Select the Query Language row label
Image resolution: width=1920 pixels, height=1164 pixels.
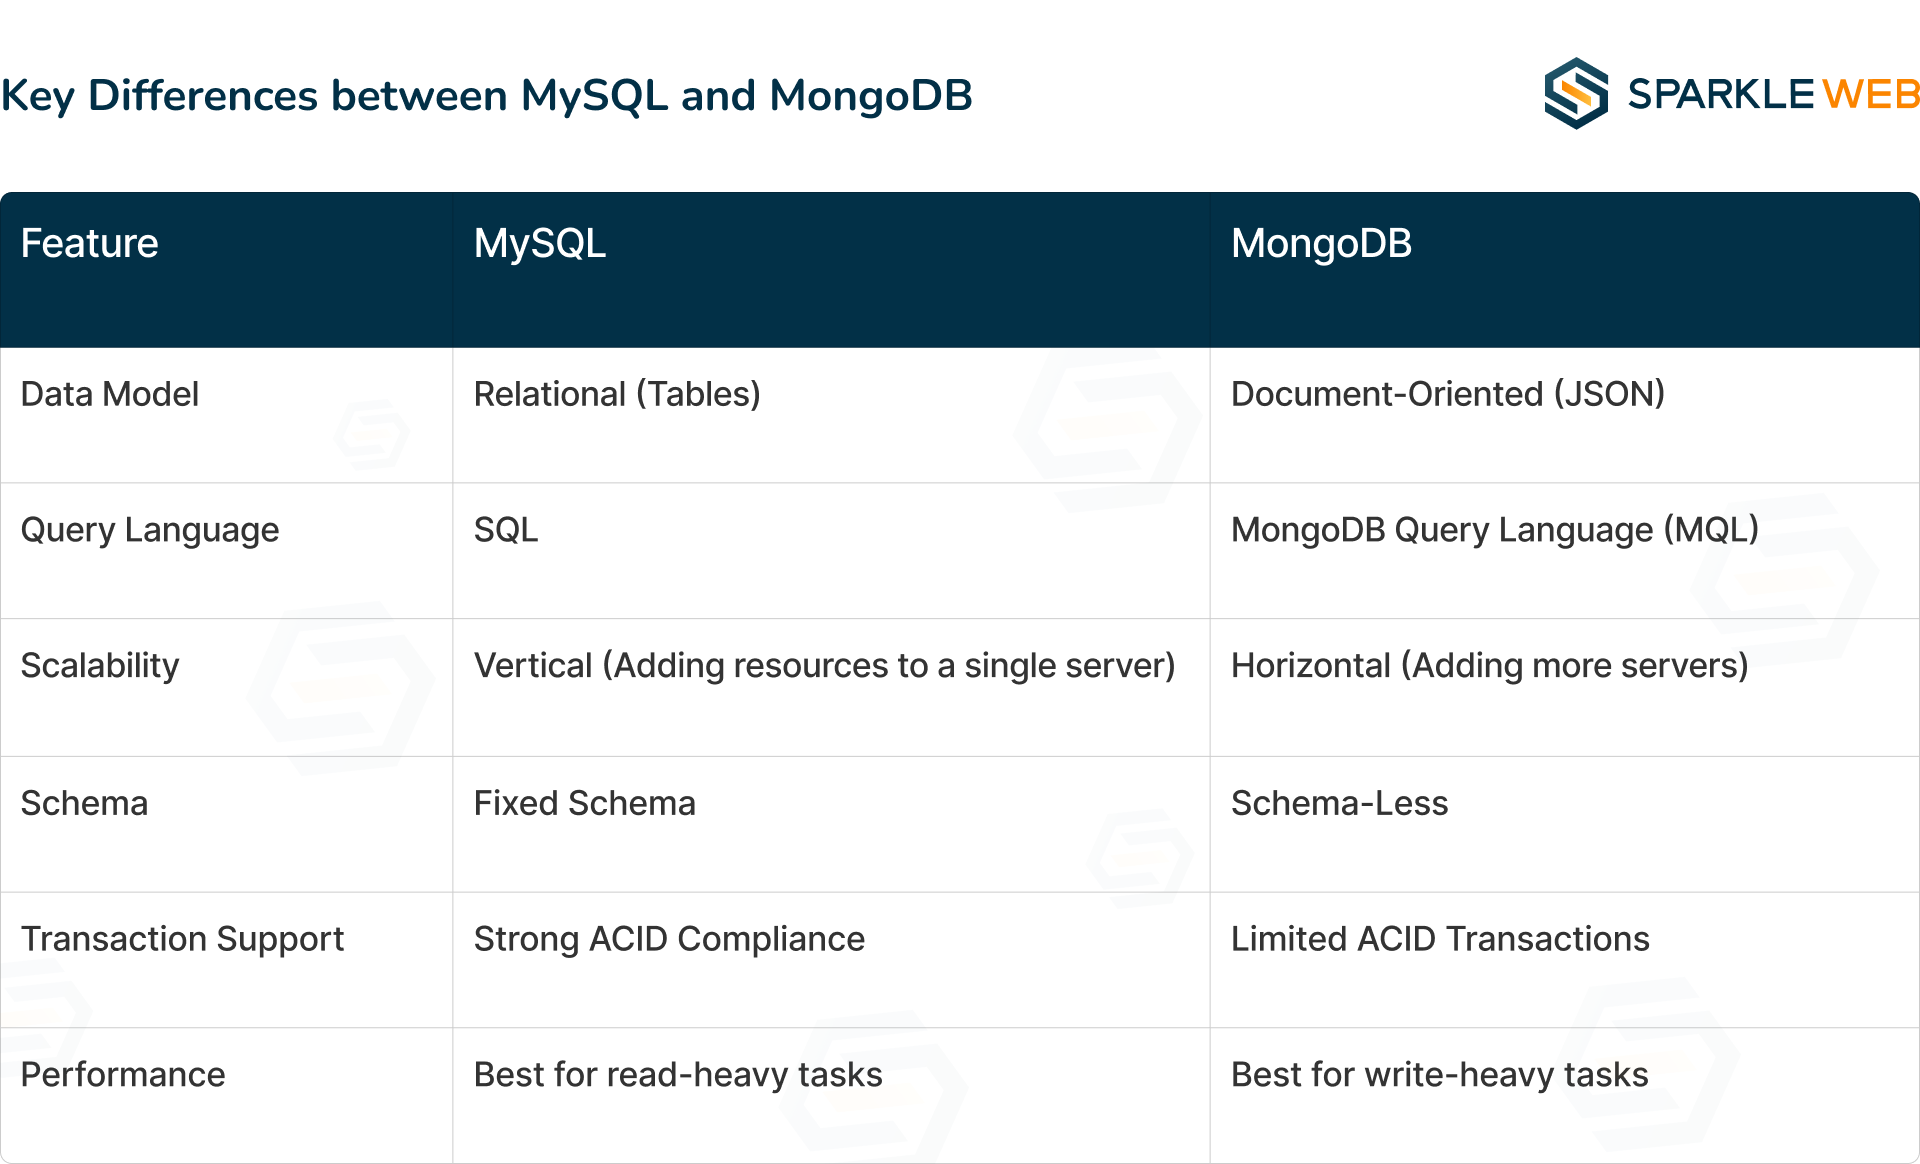(150, 530)
